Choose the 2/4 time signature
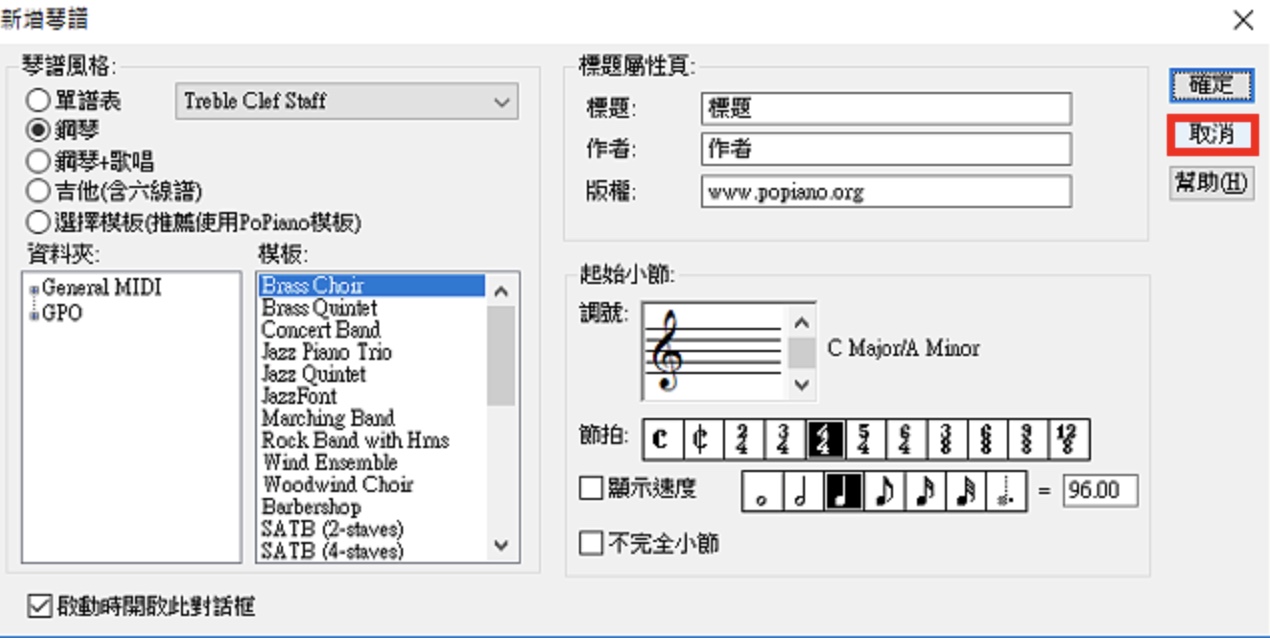 click(x=743, y=439)
